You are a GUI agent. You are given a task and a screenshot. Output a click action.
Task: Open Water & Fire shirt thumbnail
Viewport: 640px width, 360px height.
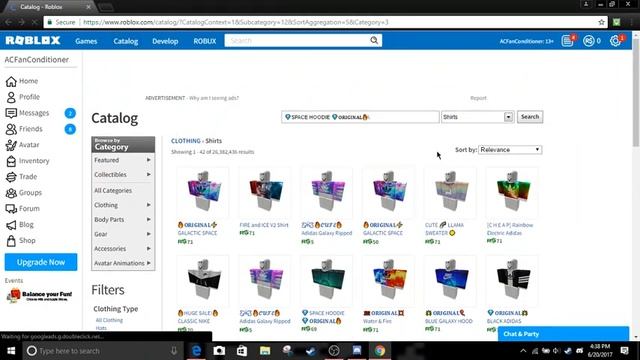point(388,281)
